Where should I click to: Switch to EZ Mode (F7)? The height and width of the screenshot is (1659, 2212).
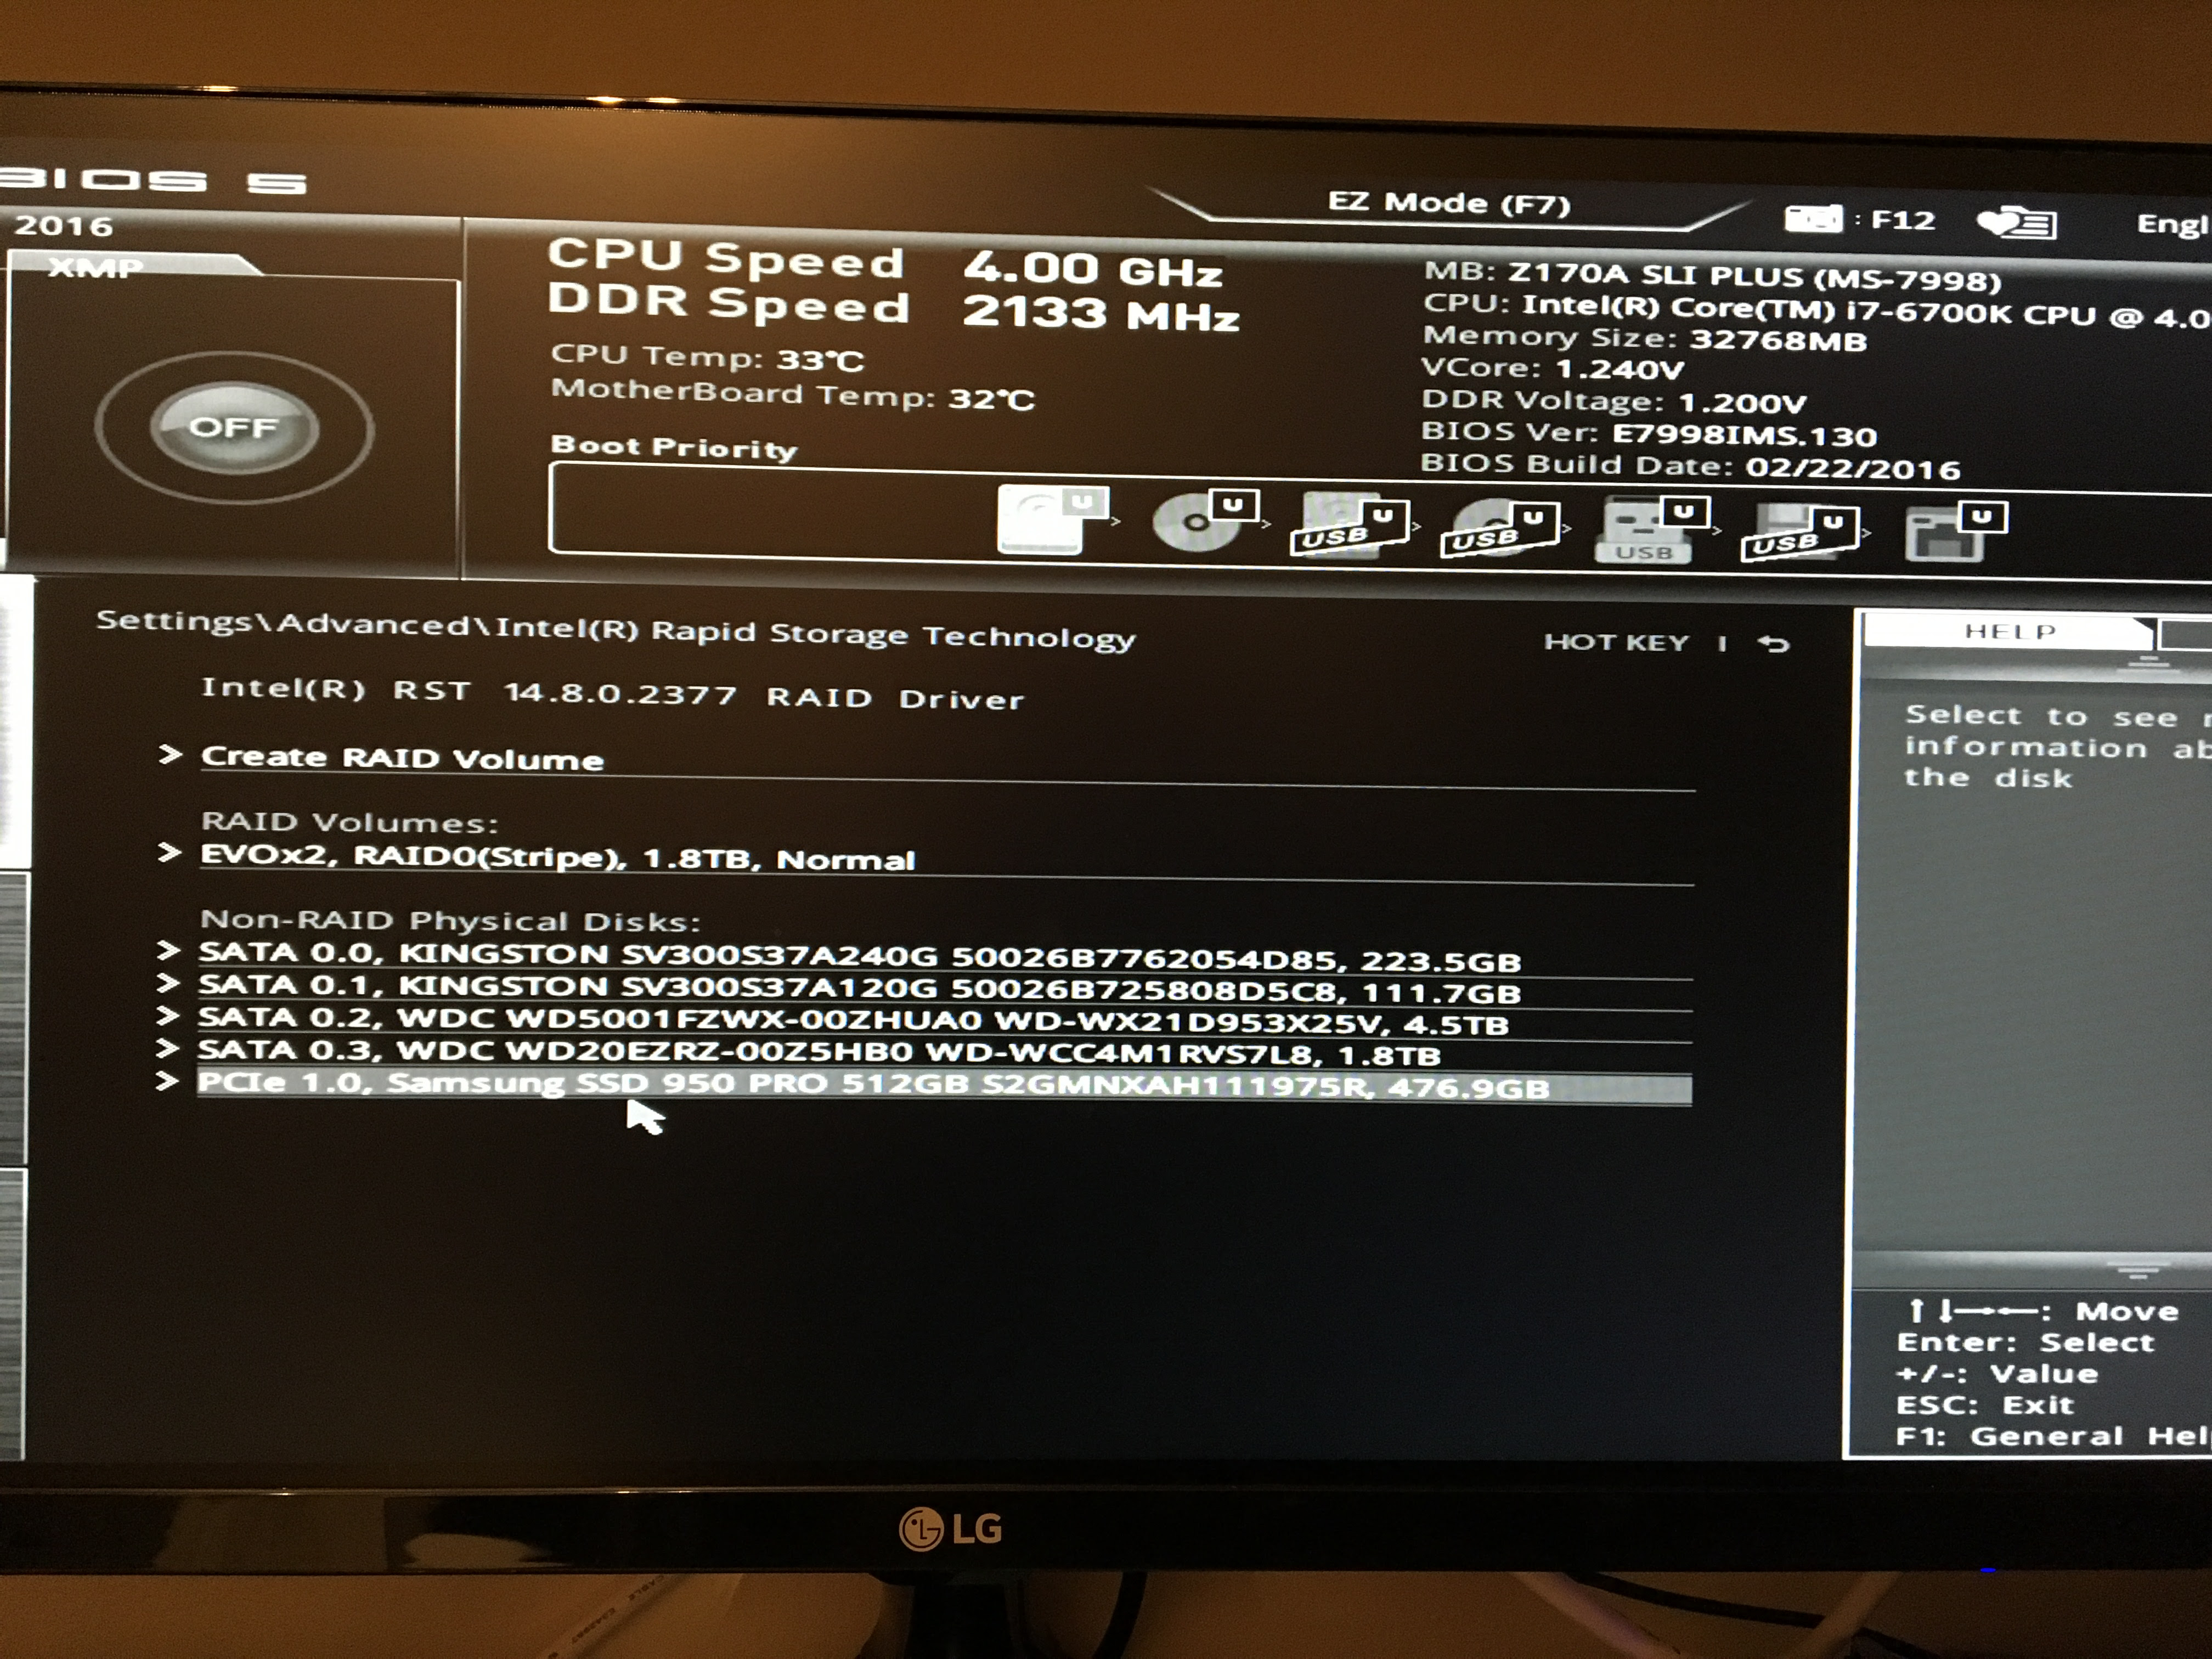[1449, 204]
